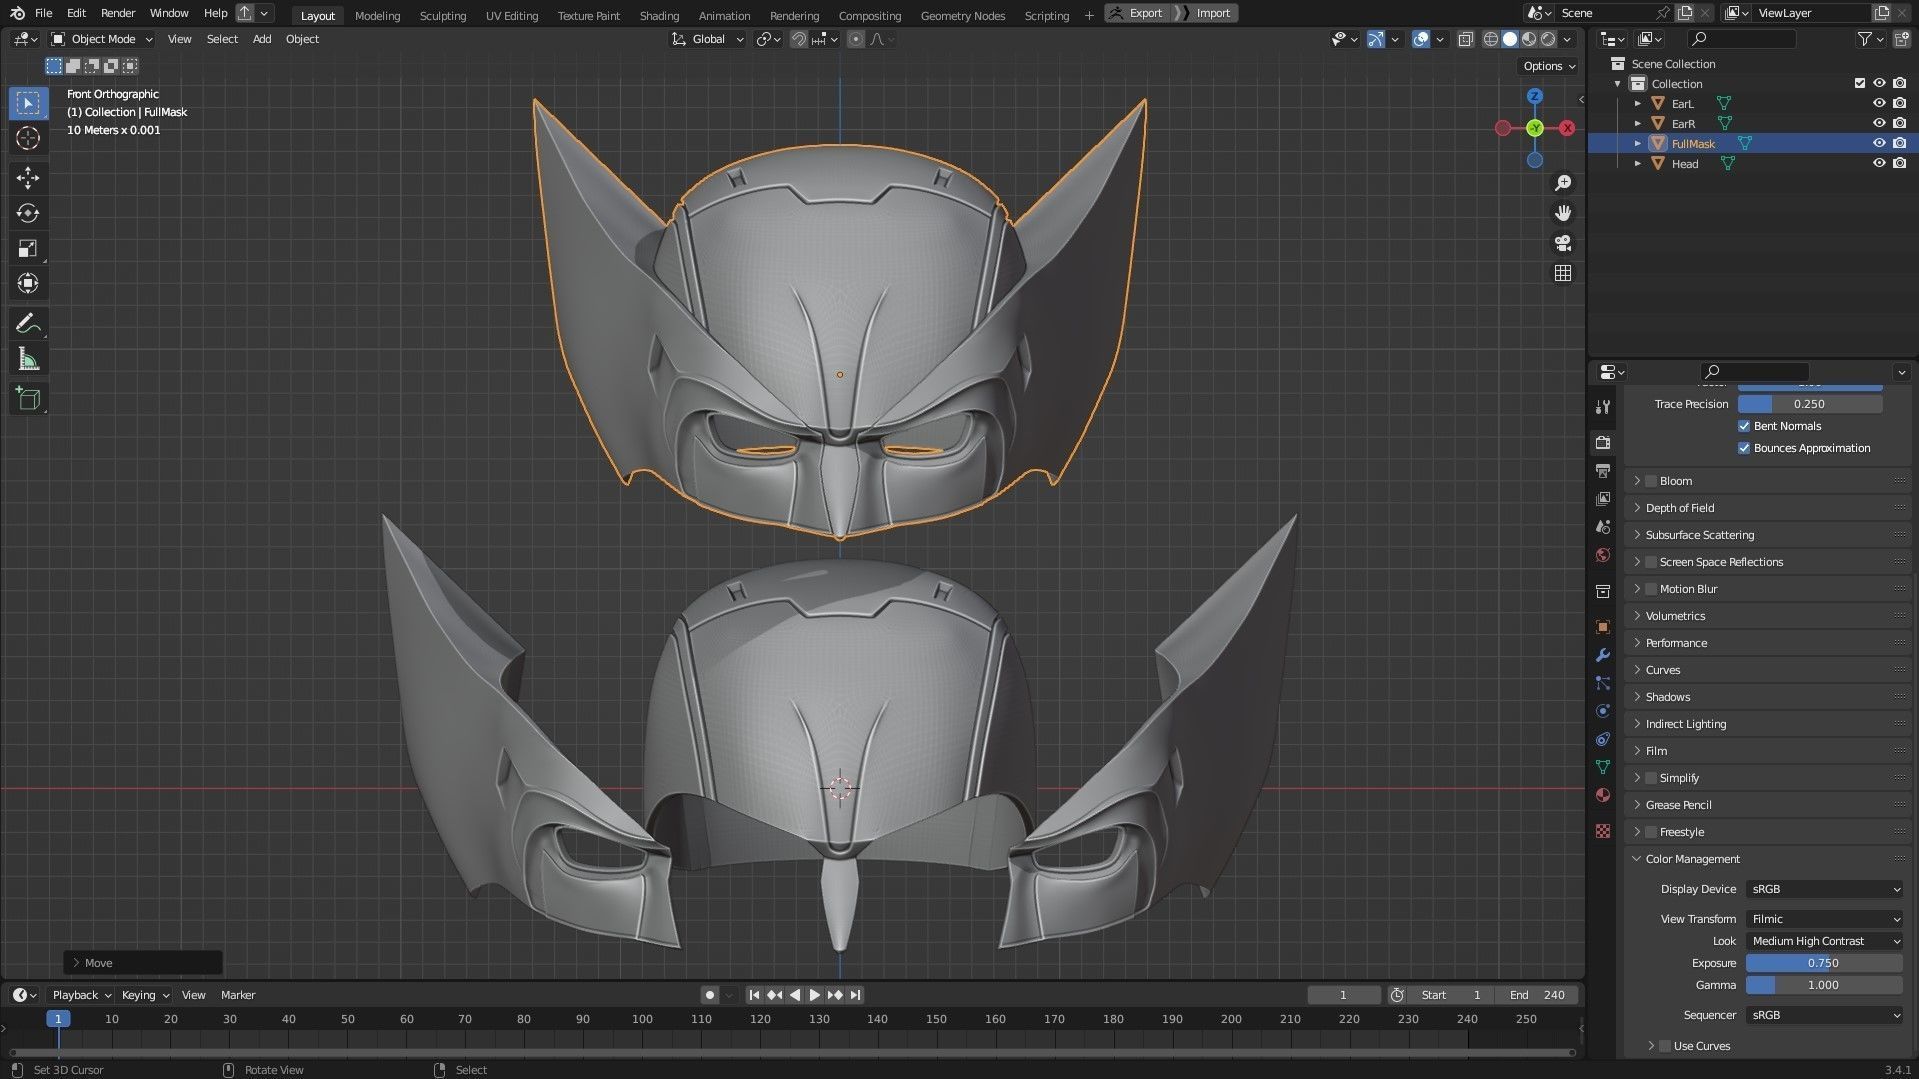Image resolution: width=1919 pixels, height=1079 pixels.
Task: Enable the Freestyle checkbox
Action: pyautogui.click(x=1651, y=832)
